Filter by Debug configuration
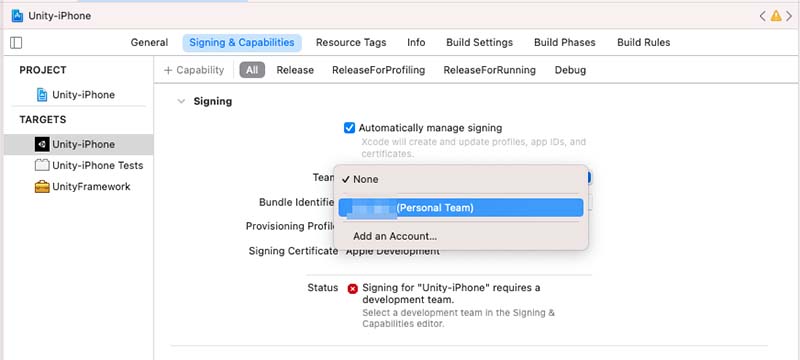800x360 pixels. click(x=570, y=70)
